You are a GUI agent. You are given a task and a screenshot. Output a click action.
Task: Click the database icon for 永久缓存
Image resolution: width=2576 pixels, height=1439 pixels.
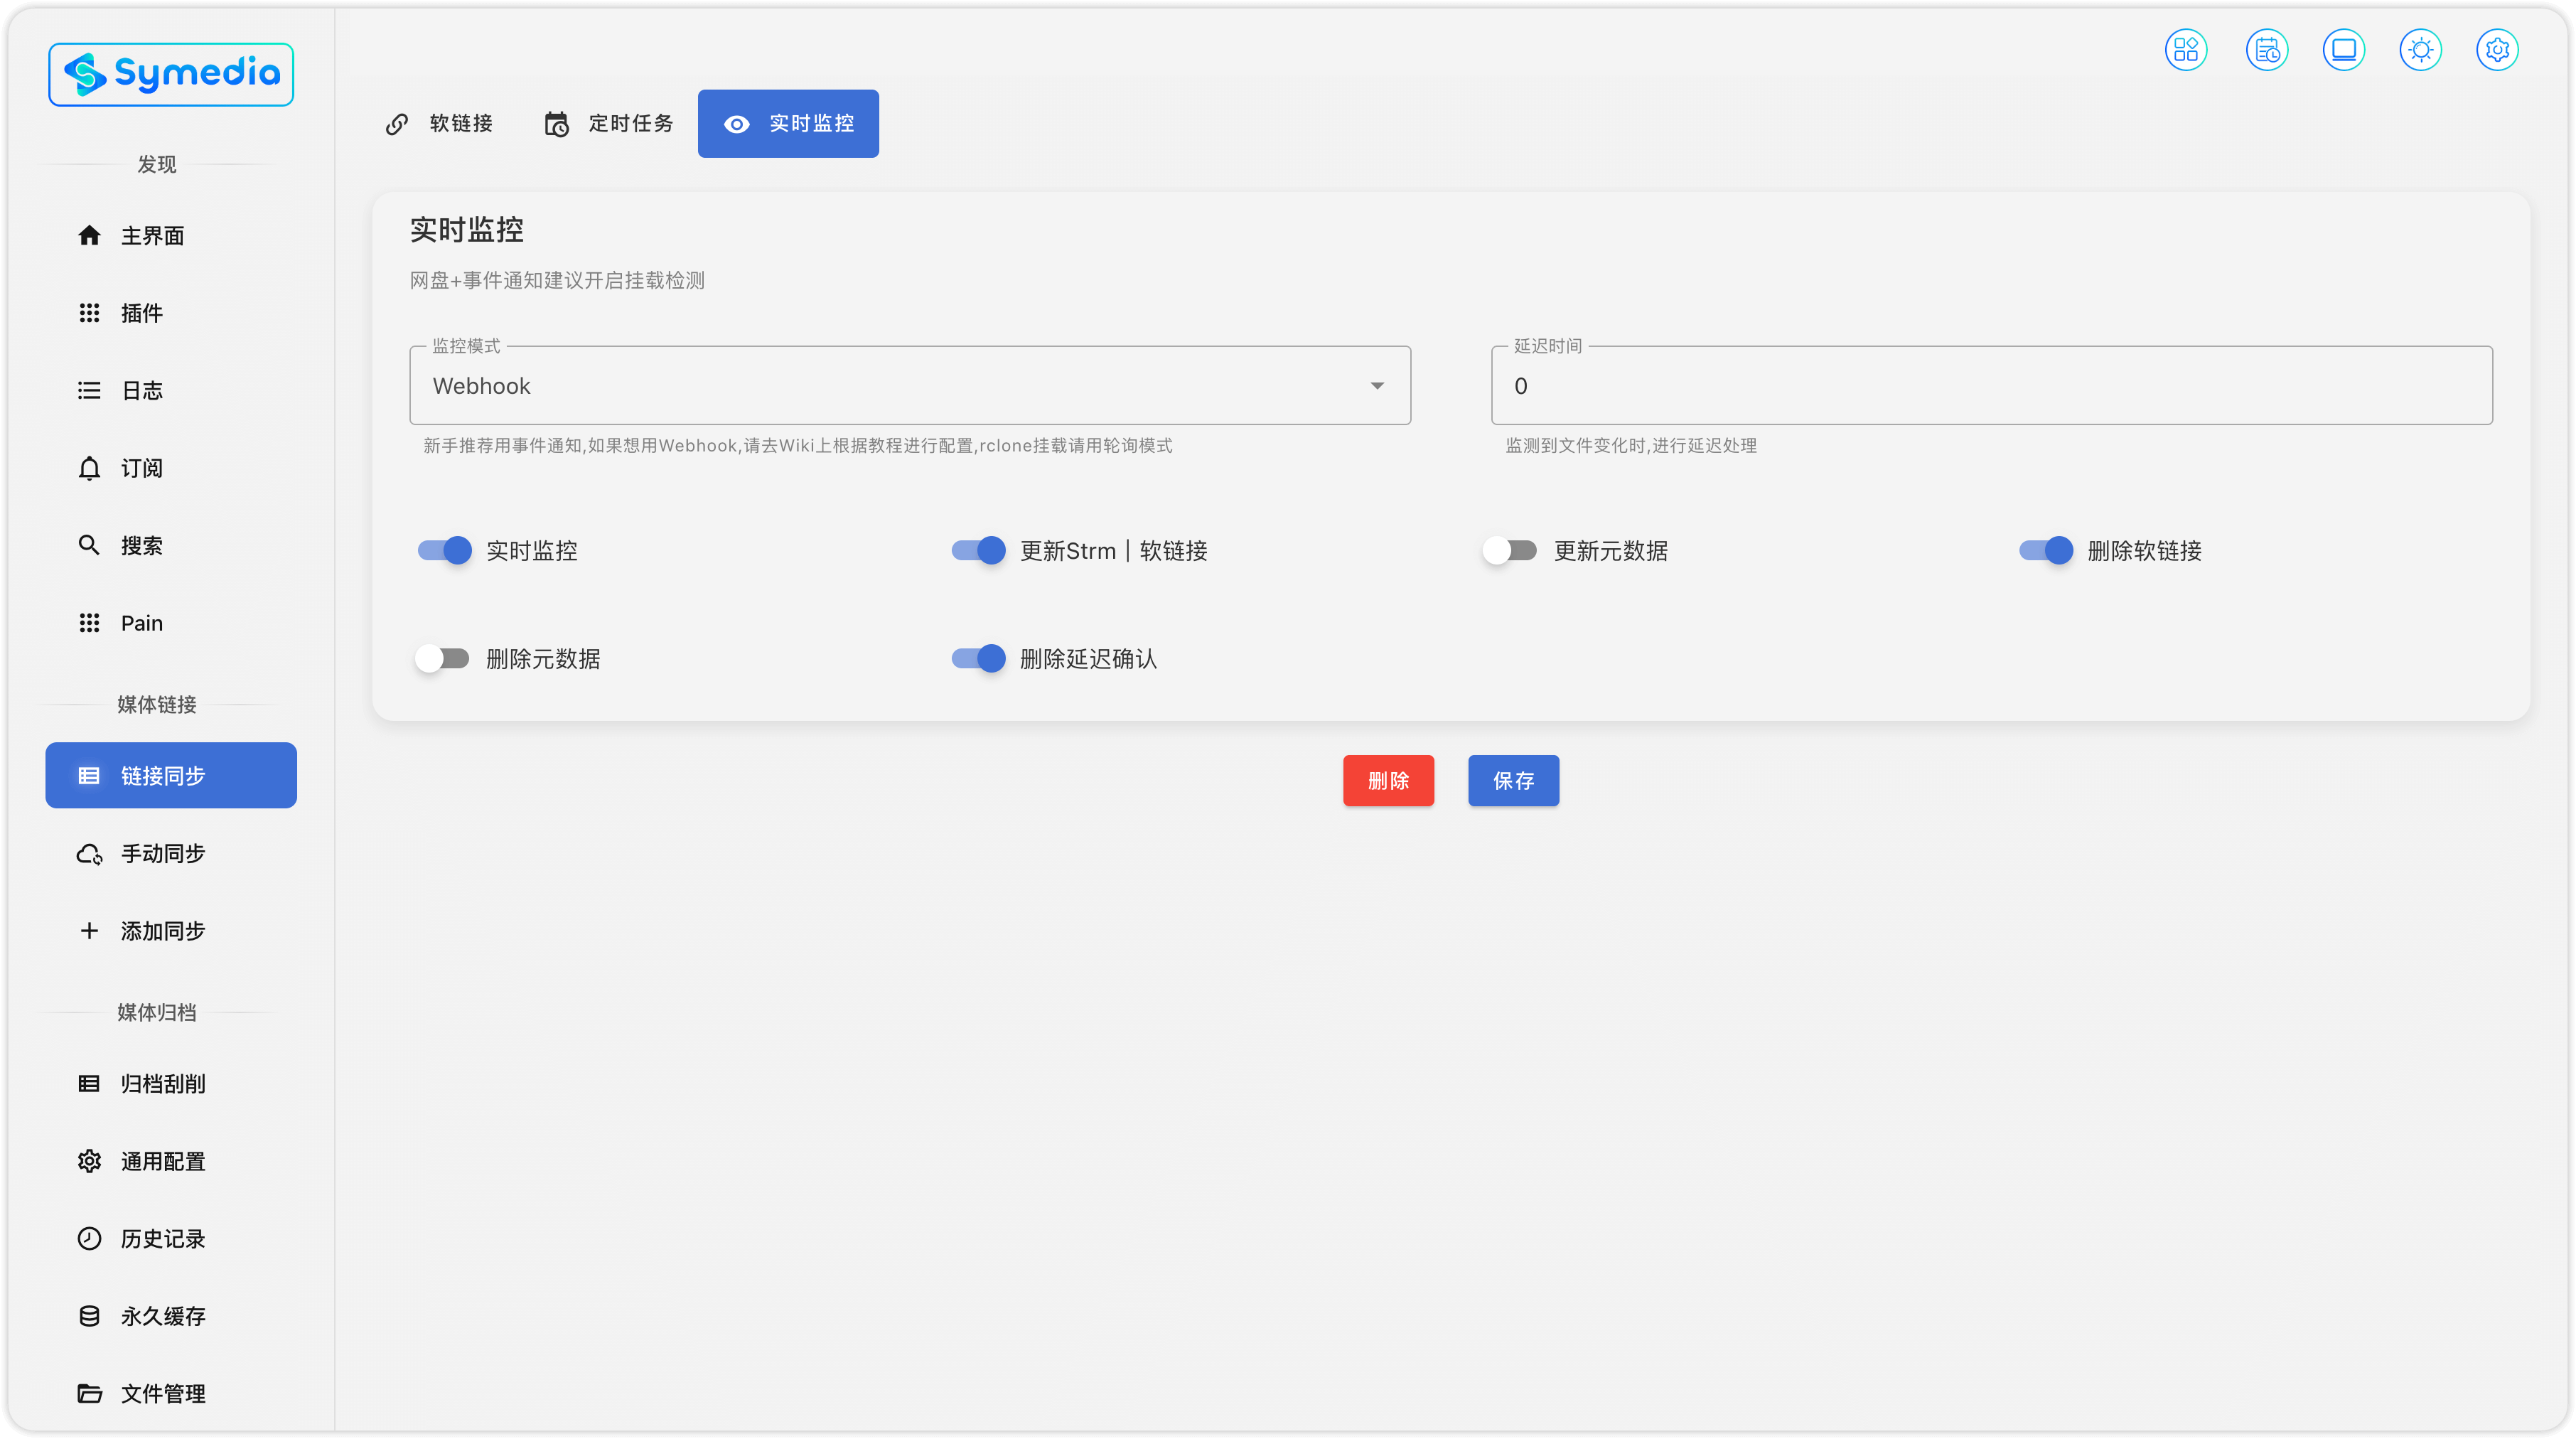point(89,1316)
